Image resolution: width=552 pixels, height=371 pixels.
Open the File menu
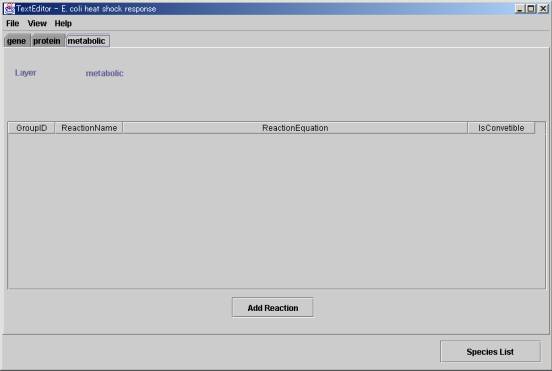[x=13, y=24]
